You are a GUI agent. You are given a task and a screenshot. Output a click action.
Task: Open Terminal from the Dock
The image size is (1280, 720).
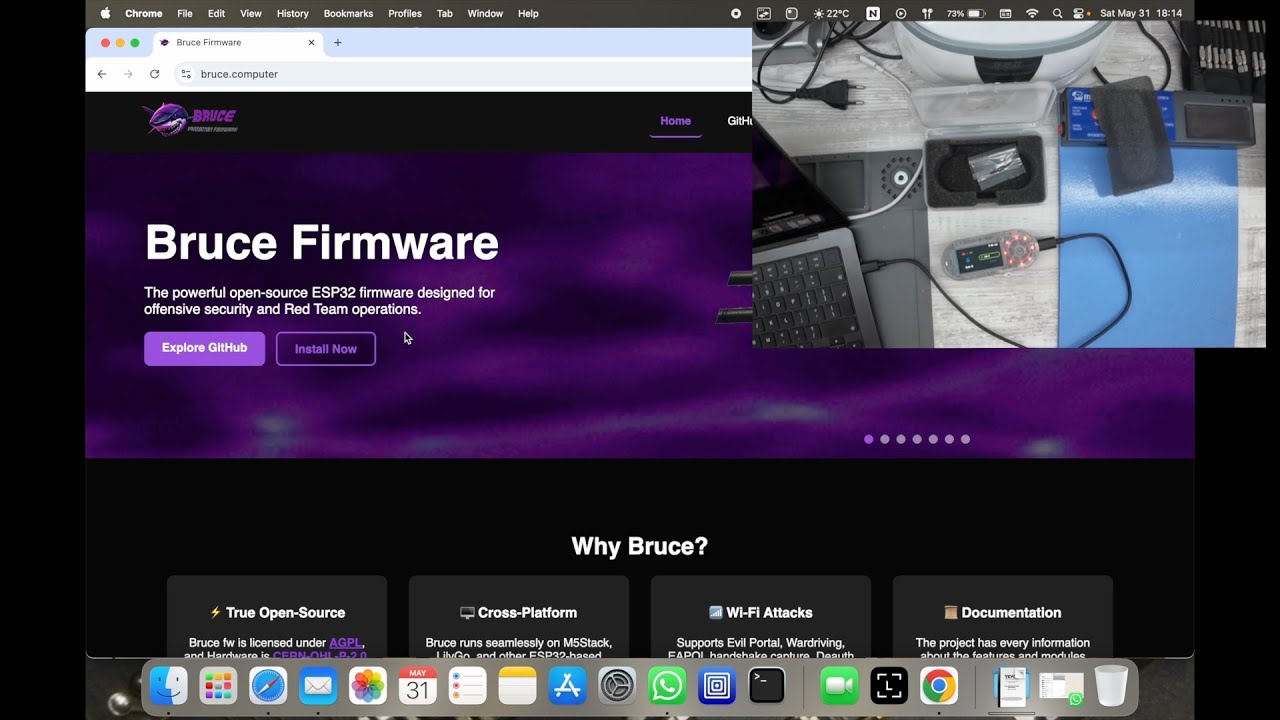tap(767, 686)
